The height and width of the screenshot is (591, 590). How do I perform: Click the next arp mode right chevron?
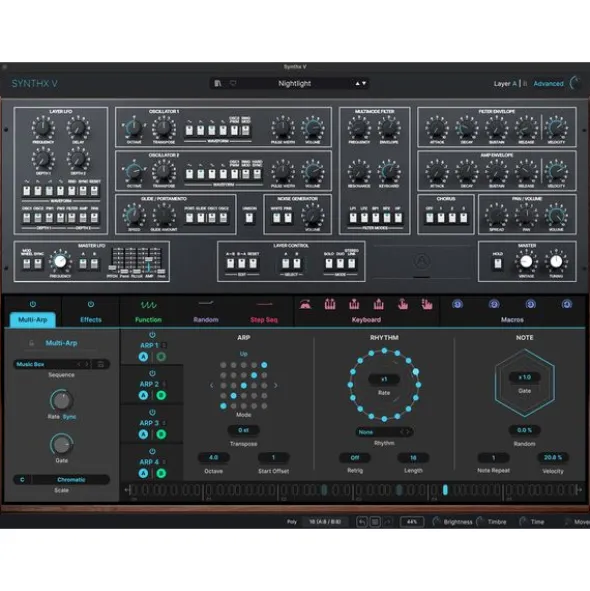click(x=276, y=385)
